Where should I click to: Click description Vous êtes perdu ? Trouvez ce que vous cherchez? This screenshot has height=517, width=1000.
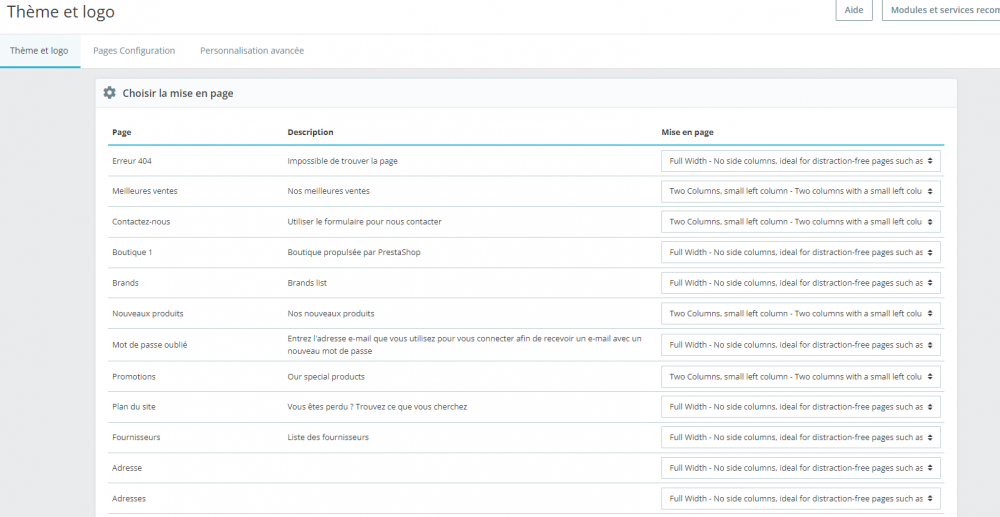(377, 407)
